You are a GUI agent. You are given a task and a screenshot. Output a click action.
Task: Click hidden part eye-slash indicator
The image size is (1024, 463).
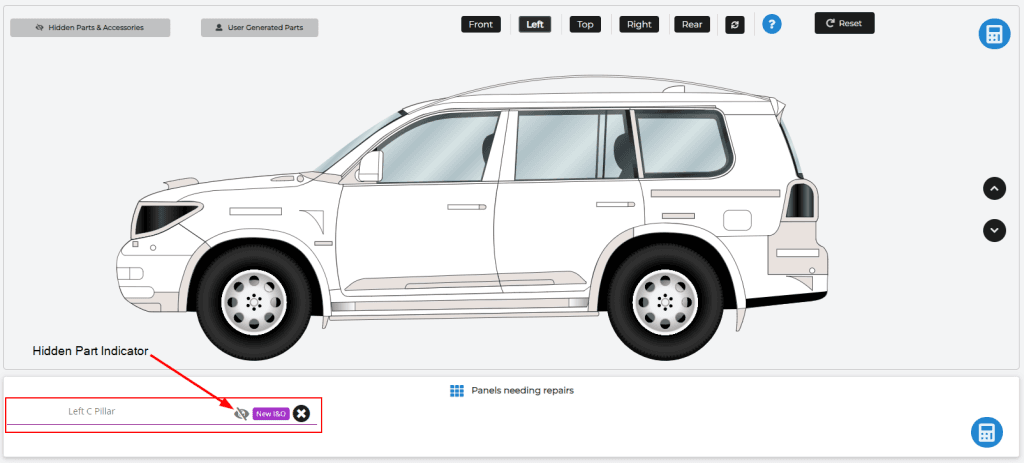(x=241, y=413)
